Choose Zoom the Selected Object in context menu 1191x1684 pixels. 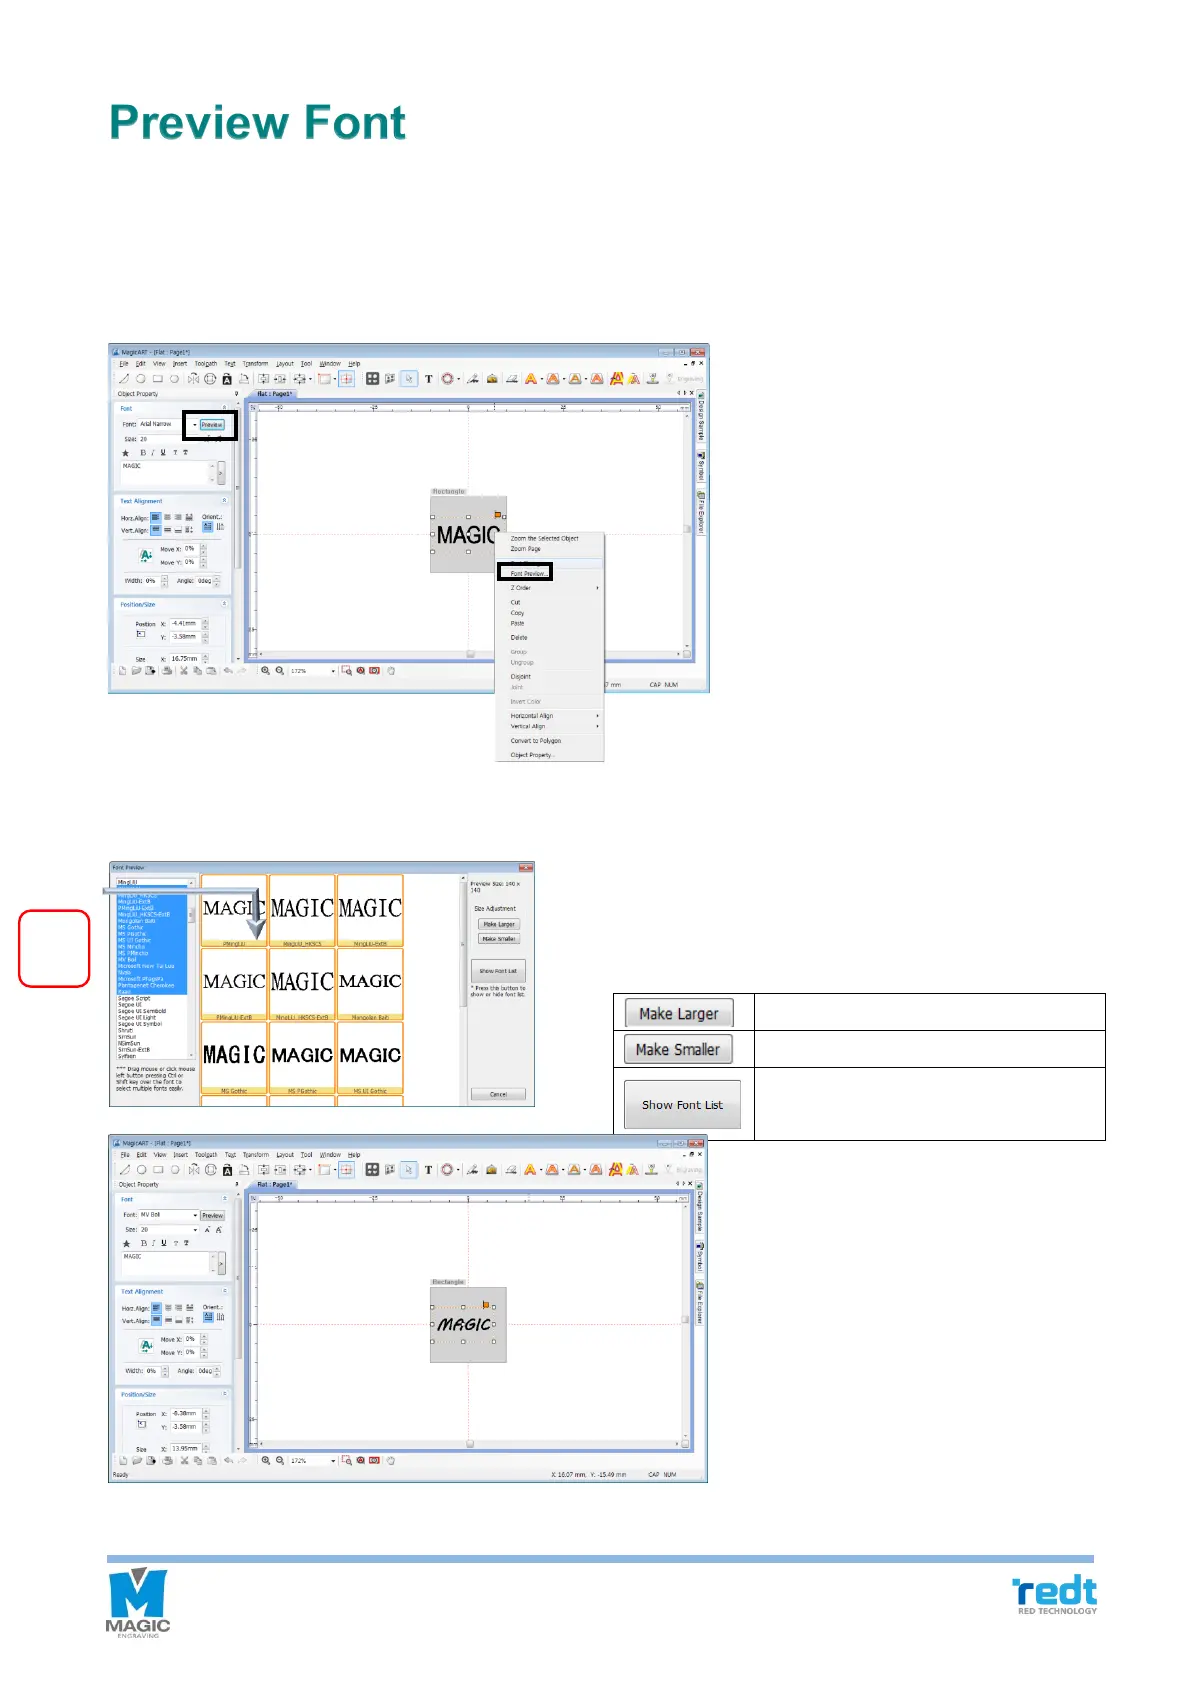point(545,538)
